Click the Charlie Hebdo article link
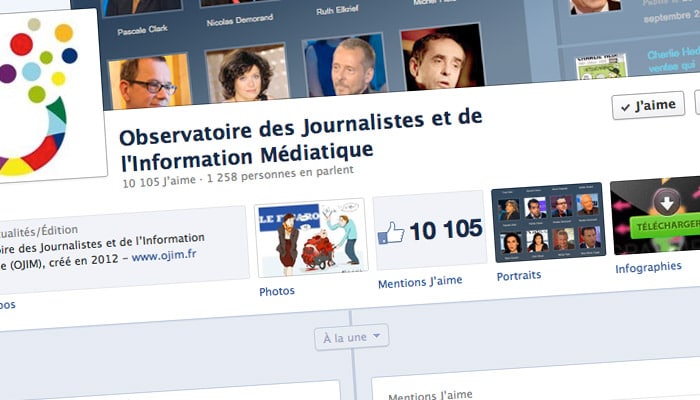 [x=673, y=59]
